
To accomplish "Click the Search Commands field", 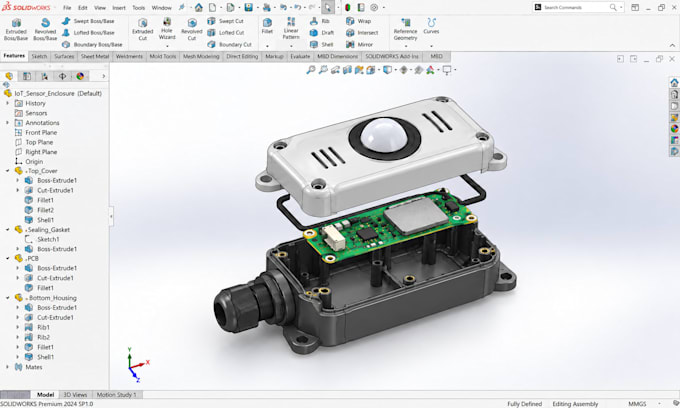I will pos(575,7).
